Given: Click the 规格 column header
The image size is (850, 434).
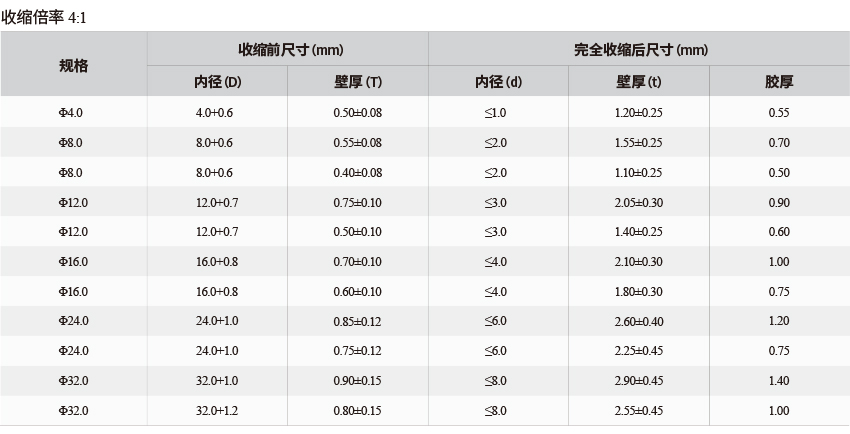Looking at the screenshot, I should click(x=73, y=65).
